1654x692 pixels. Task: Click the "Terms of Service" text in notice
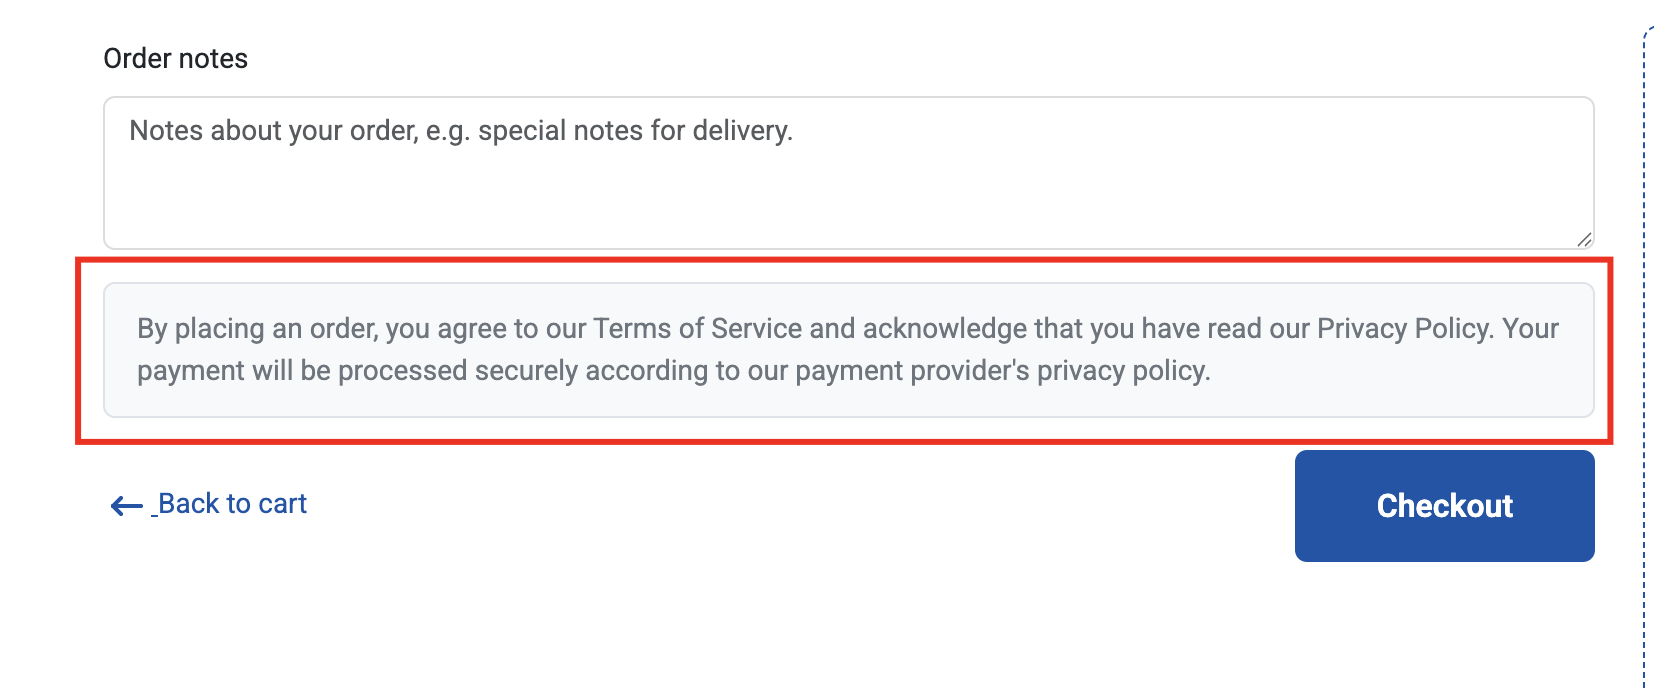pos(698,328)
